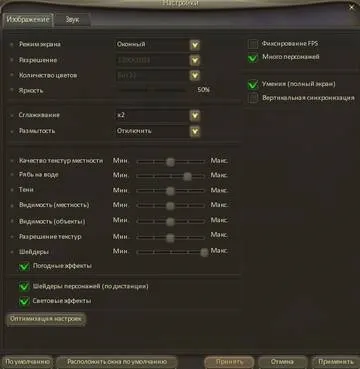Click the Оптимизация настроек button

click(x=46, y=319)
